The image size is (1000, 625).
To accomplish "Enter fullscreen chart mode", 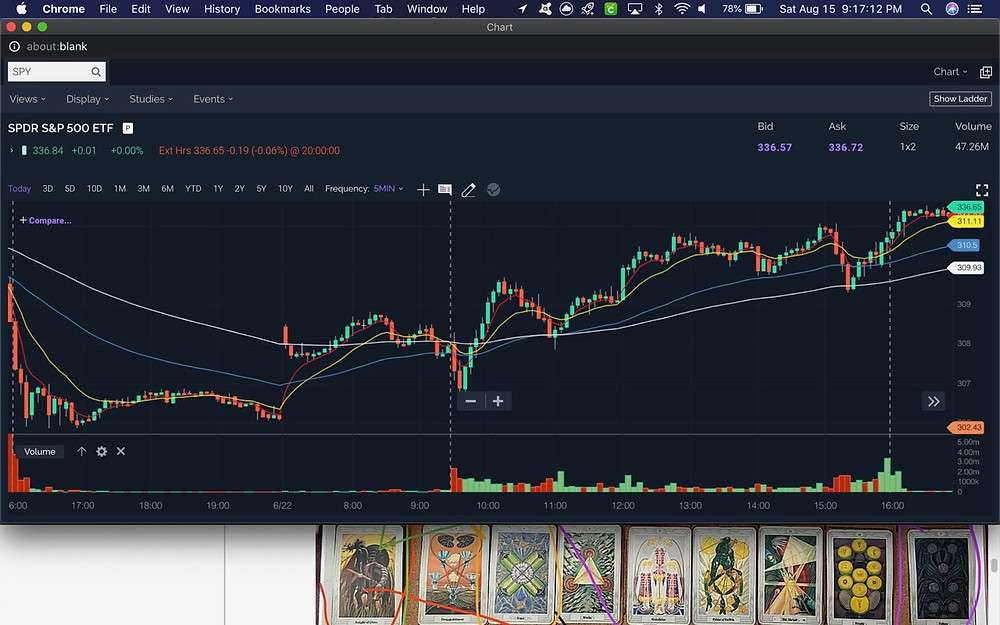I will [x=982, y=190].
